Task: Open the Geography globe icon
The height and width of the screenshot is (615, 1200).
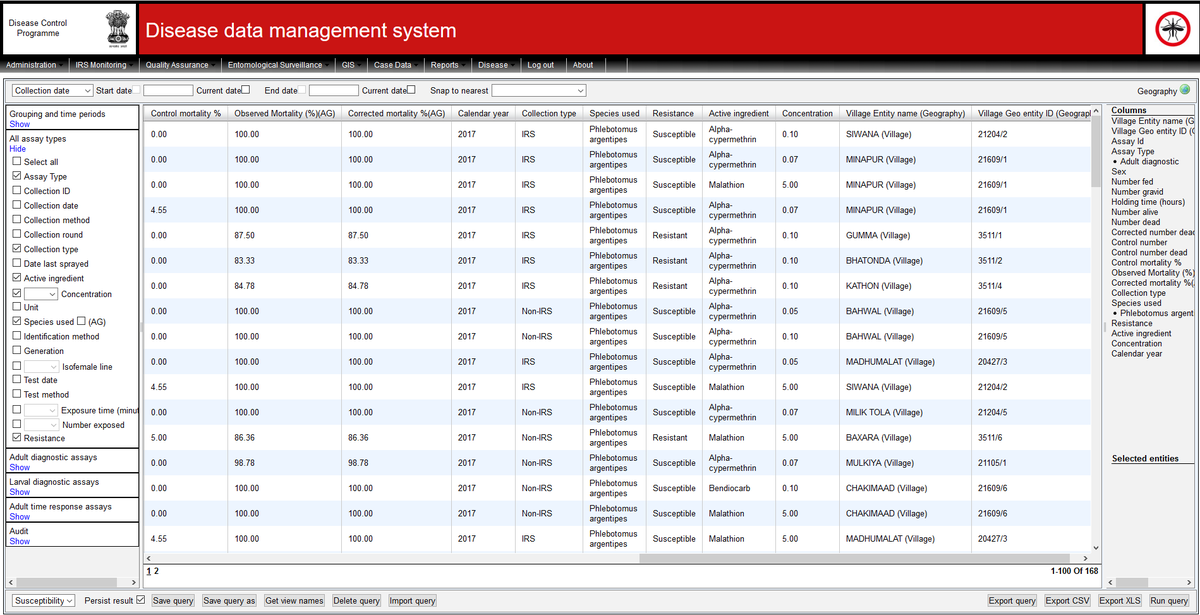Action: (1185, 90)
